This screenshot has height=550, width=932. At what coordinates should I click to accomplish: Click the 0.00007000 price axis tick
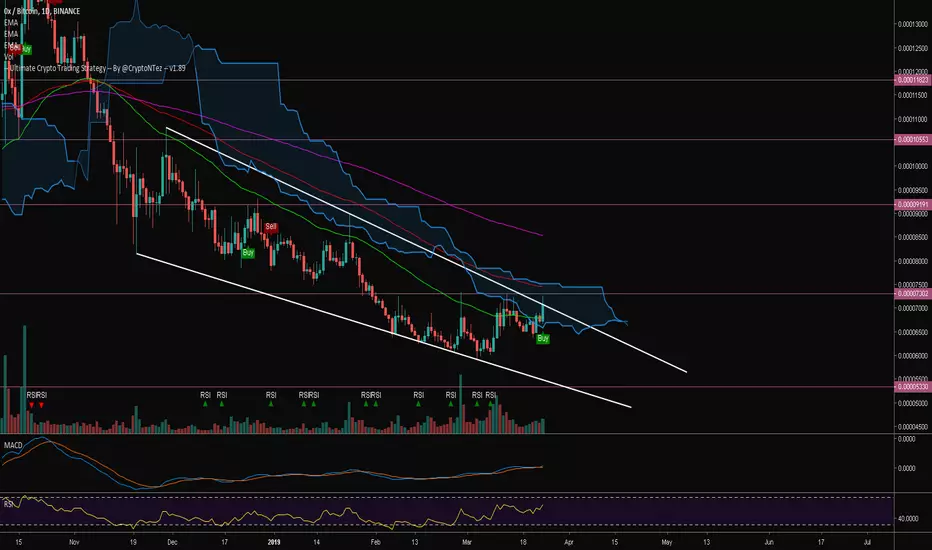(913, 308)
